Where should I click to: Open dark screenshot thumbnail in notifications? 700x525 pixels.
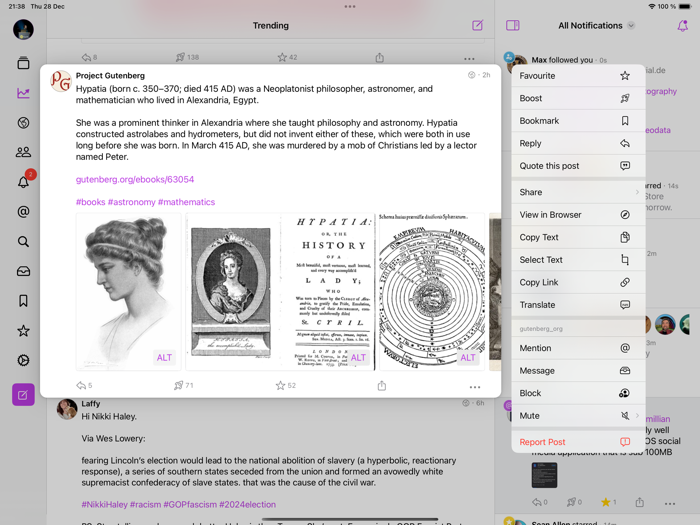pyautogui.click(x=544, y=475)
